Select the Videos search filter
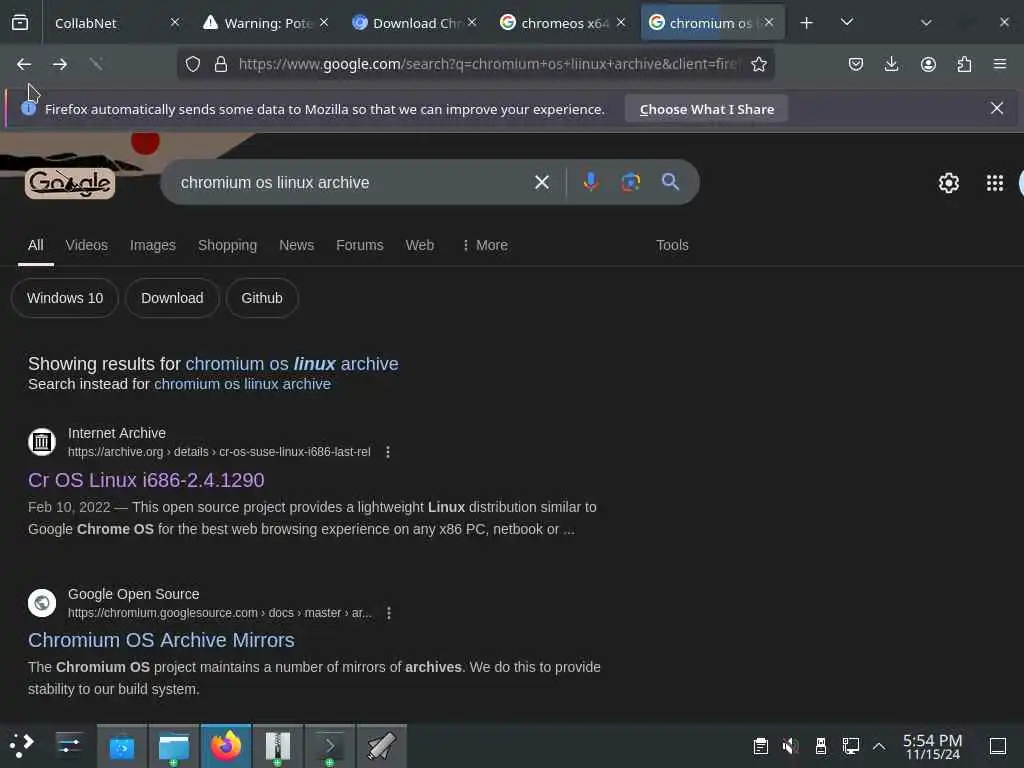Viewport: 1024px width, 768px height. tap(87, 245)
